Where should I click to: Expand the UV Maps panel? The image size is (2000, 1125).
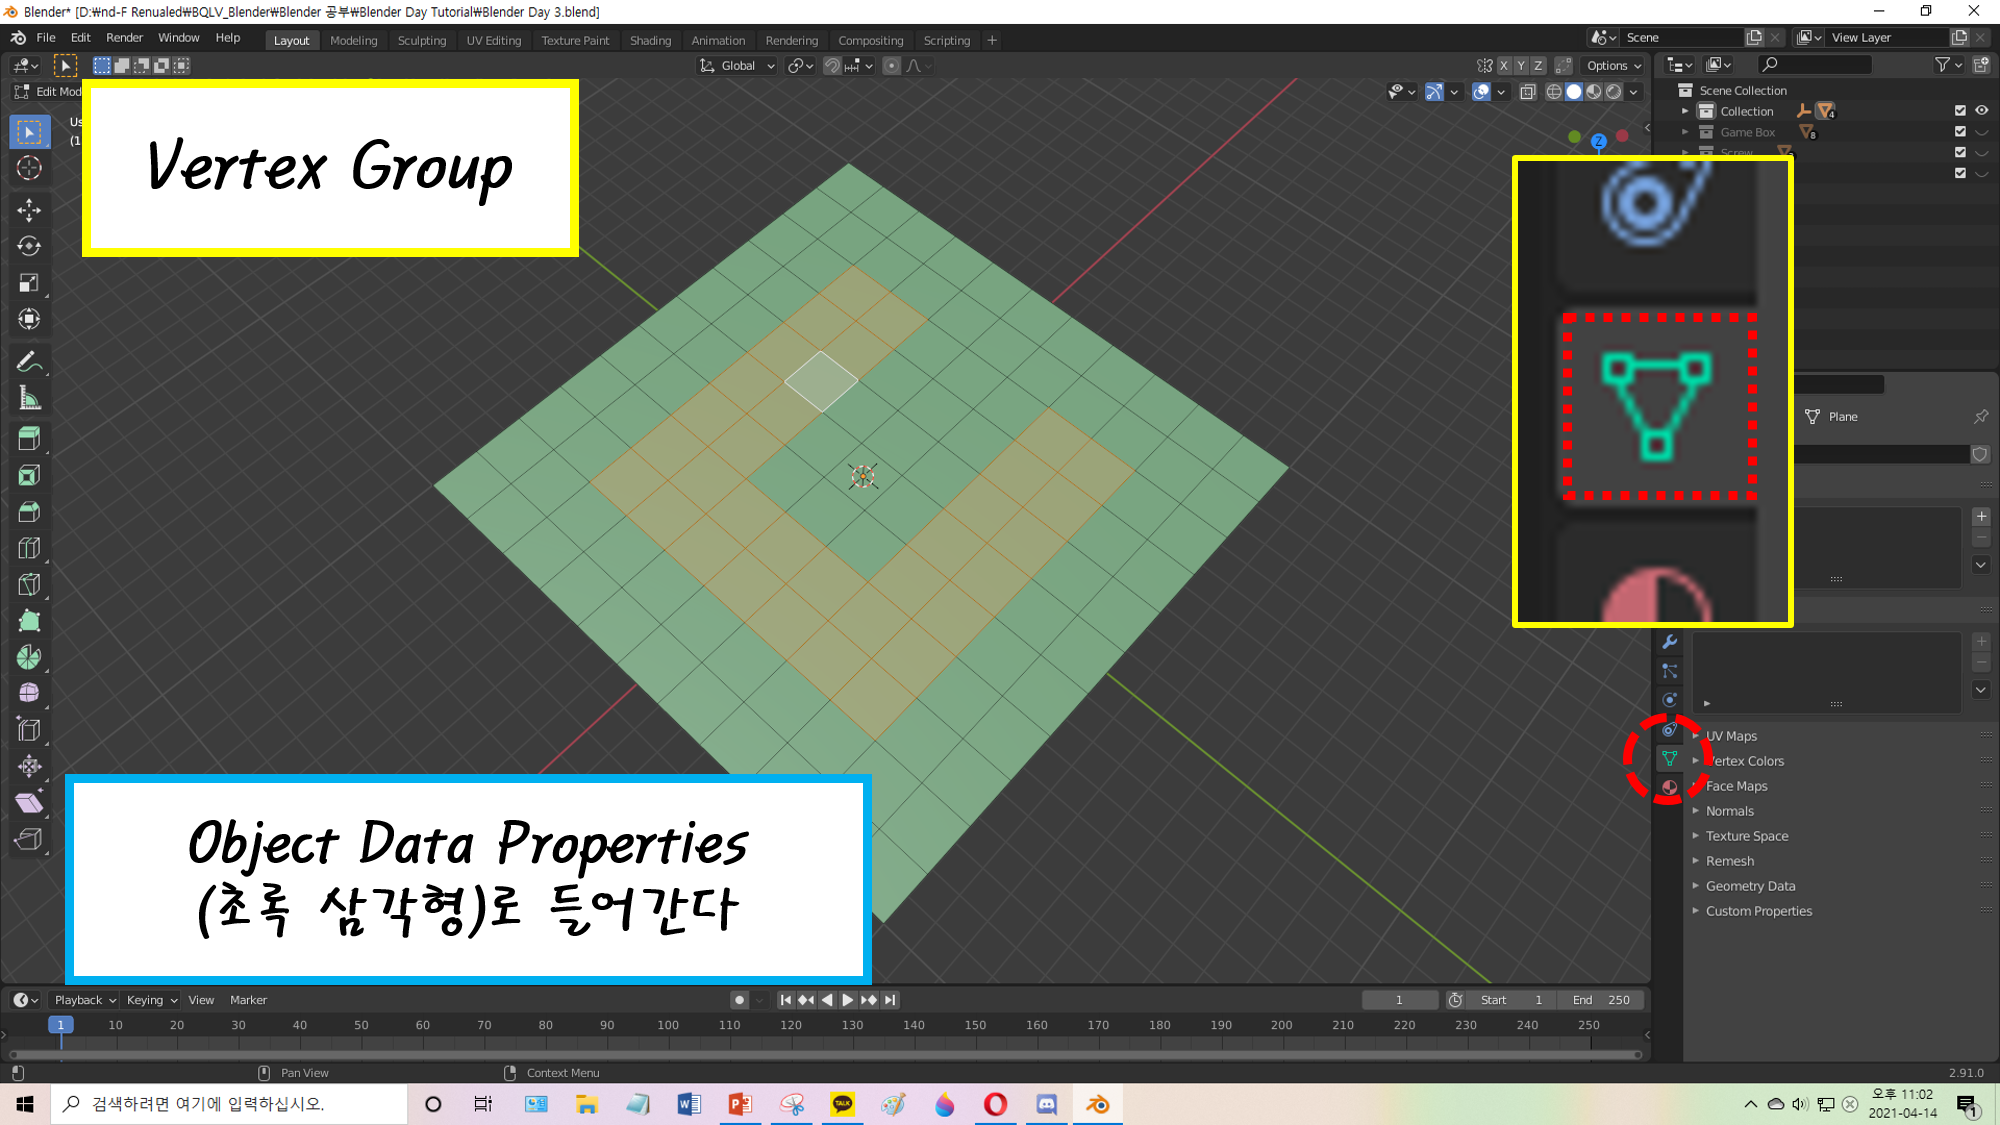click(1730, 736)
